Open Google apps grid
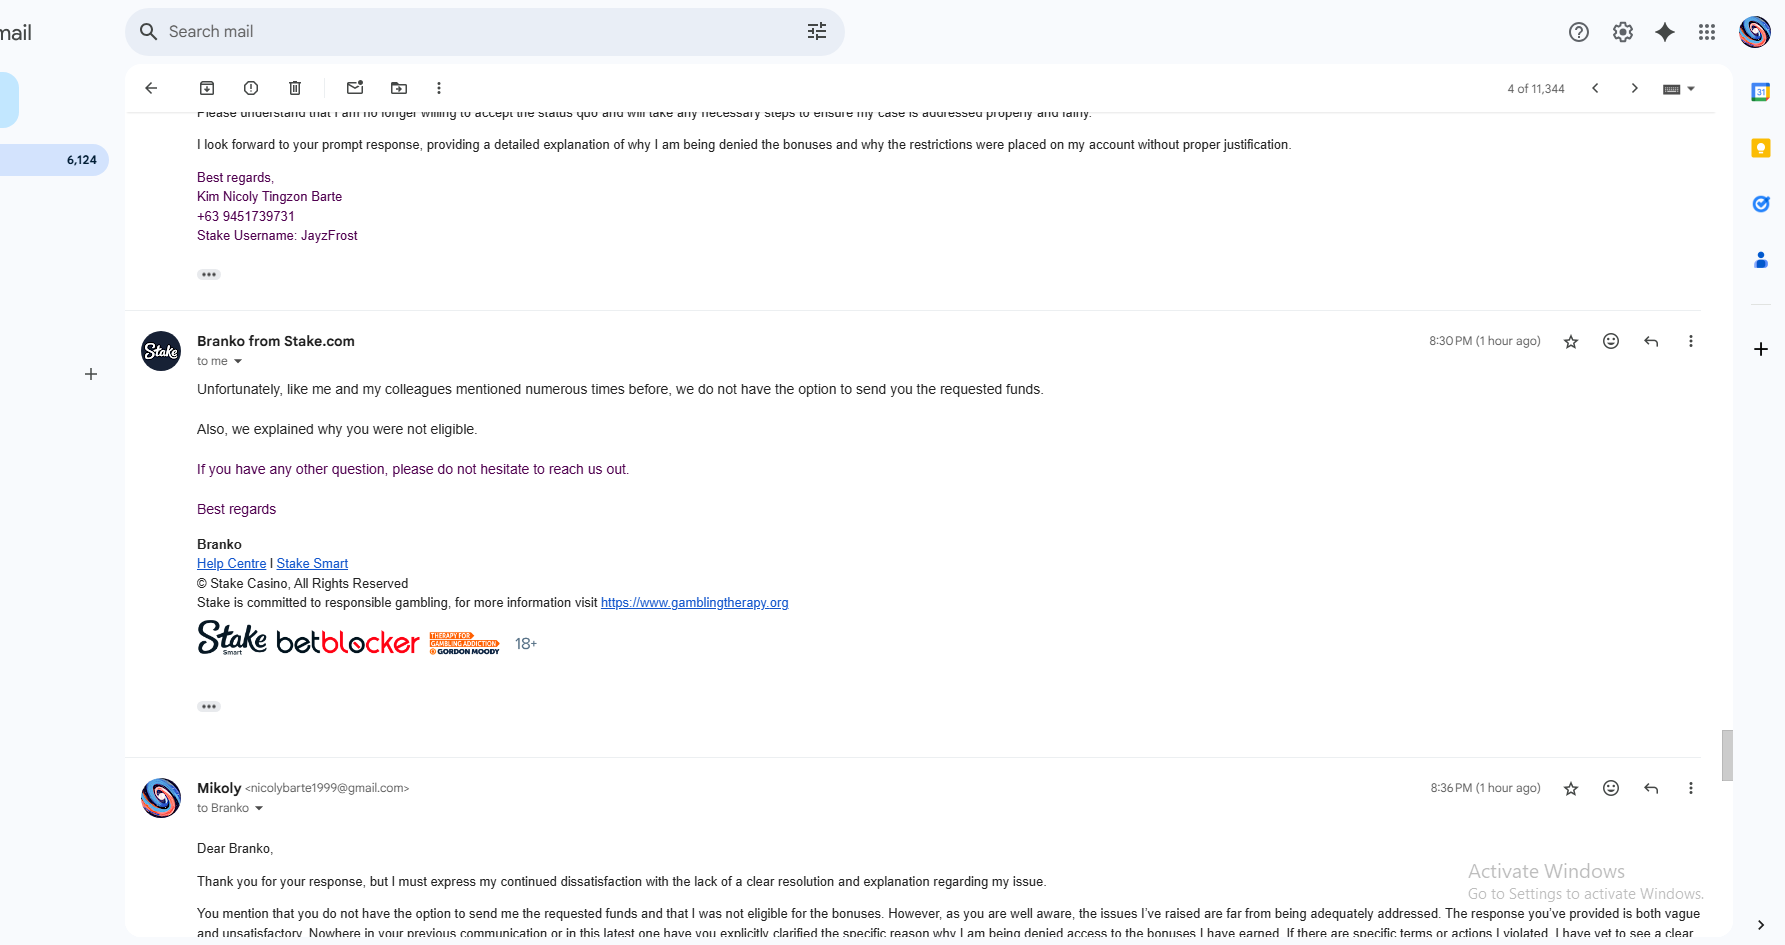Viewport: 1785px width, 945px height. click(1707, 32)
